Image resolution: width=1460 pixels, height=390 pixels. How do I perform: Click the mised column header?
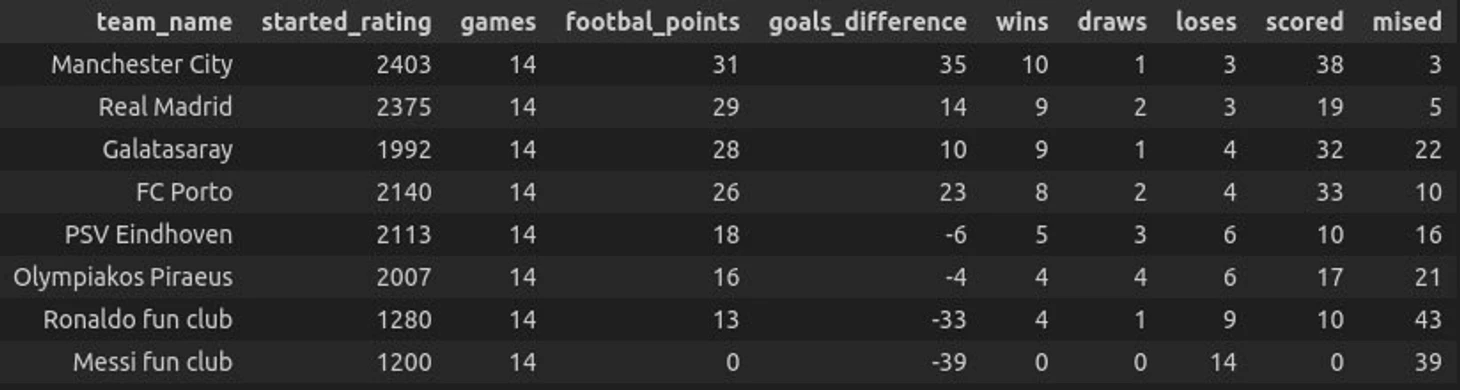[x=1407, y=22]
